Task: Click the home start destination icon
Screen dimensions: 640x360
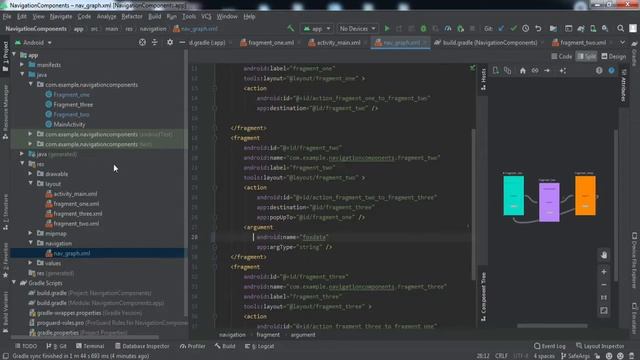Action: [522, 71]
